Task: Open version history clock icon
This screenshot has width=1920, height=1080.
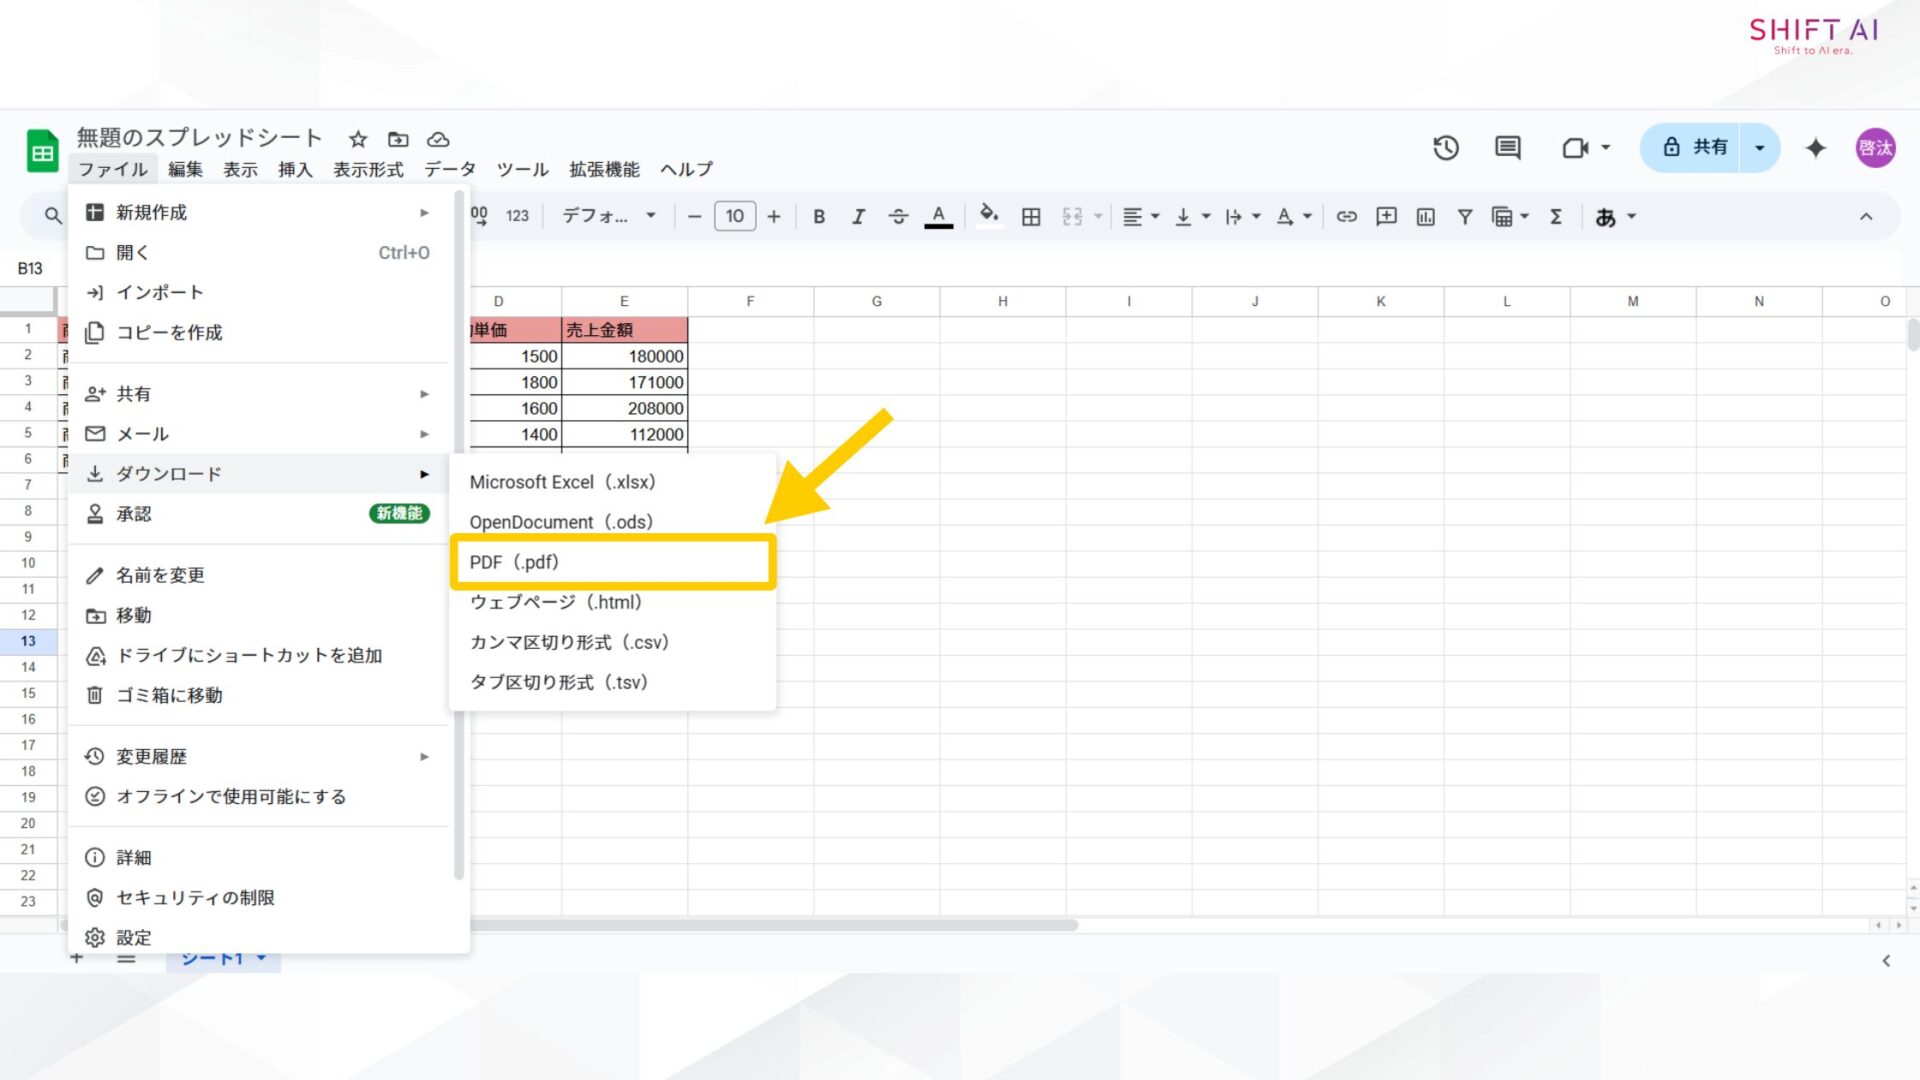Action: (x=1445, y=148)
